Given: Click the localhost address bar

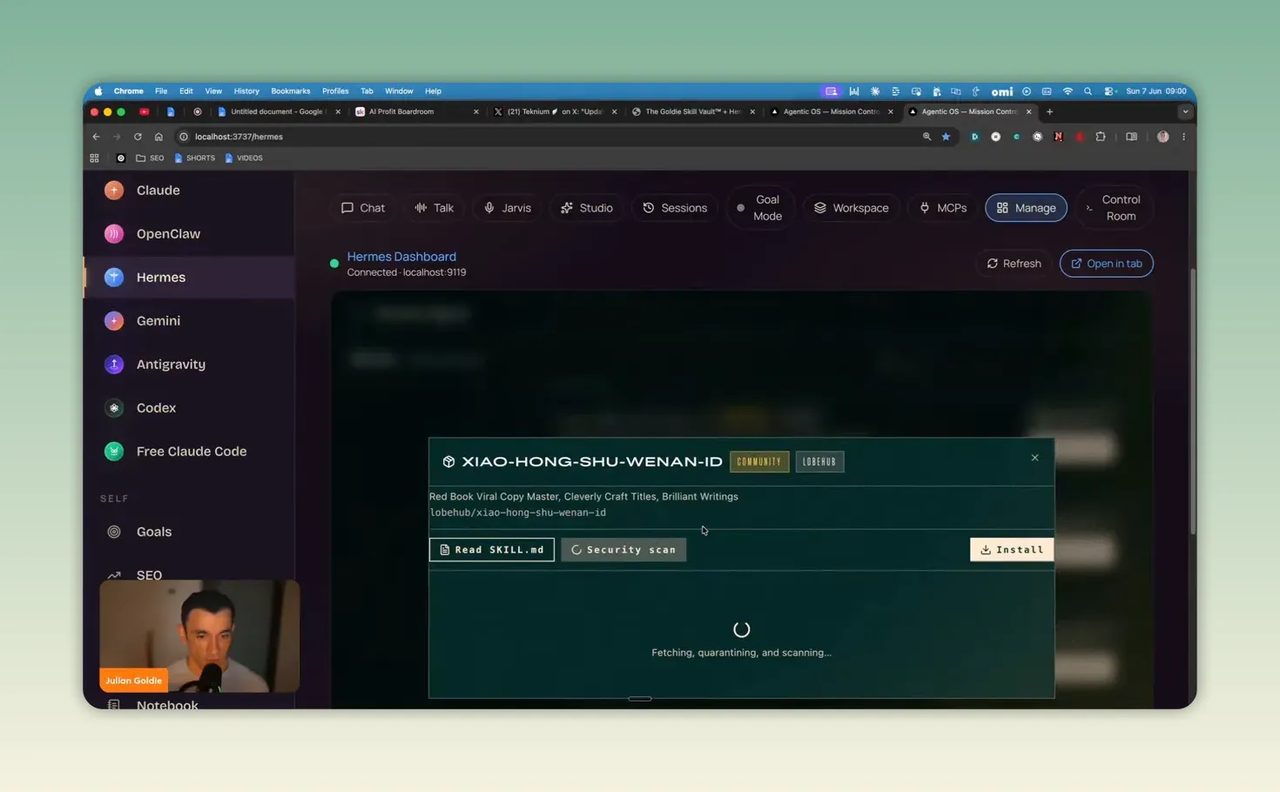Looking at the screenshot, I should tap(560, 137).
